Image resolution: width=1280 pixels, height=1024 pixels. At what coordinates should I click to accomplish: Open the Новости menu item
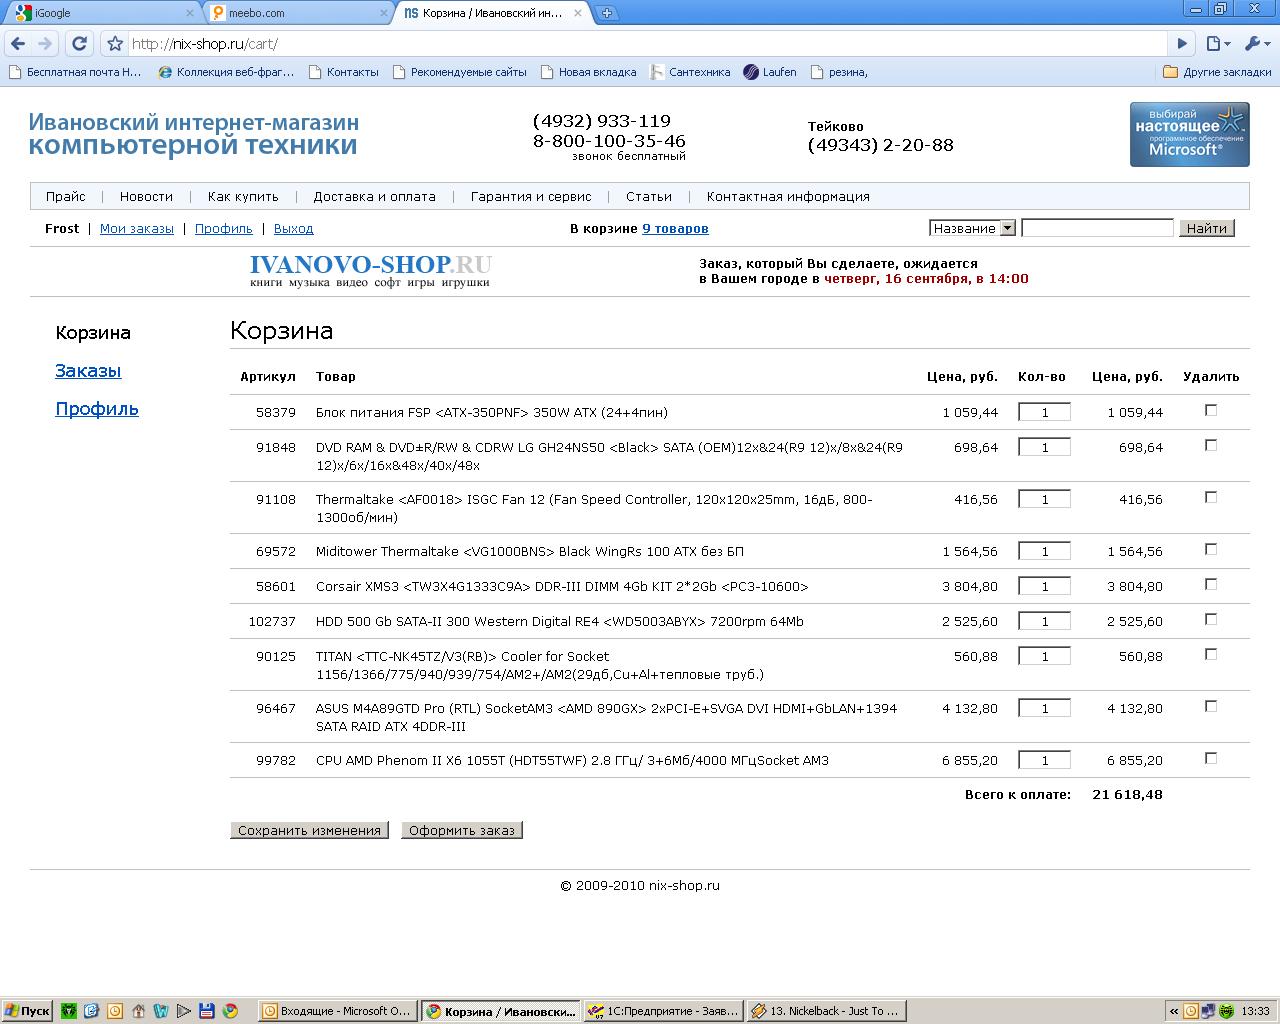point(146,197)
